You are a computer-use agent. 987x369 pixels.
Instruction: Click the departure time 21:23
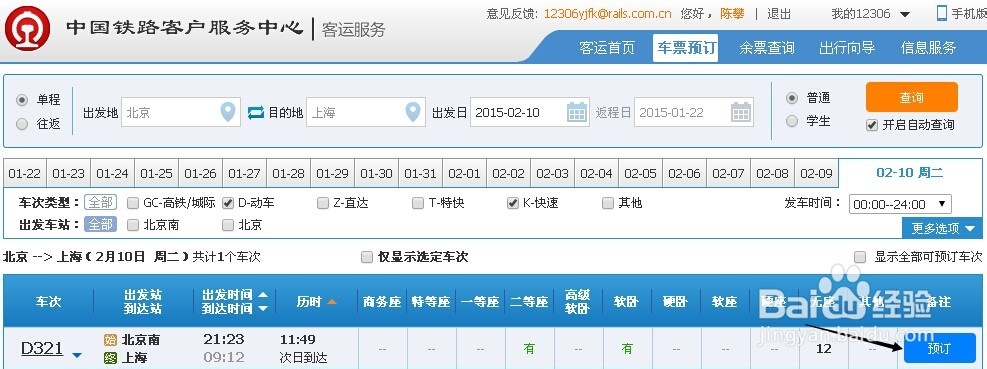(x=223, y=339)
